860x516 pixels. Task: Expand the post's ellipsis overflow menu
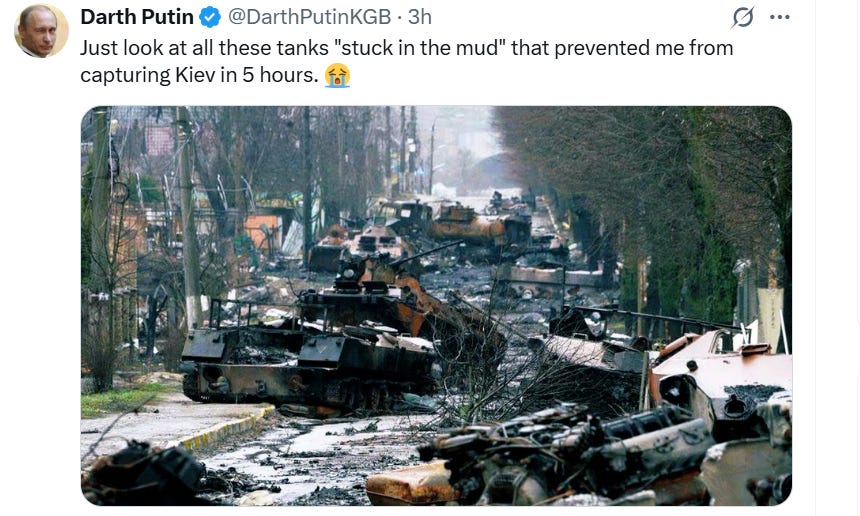(x=779, y=18)
